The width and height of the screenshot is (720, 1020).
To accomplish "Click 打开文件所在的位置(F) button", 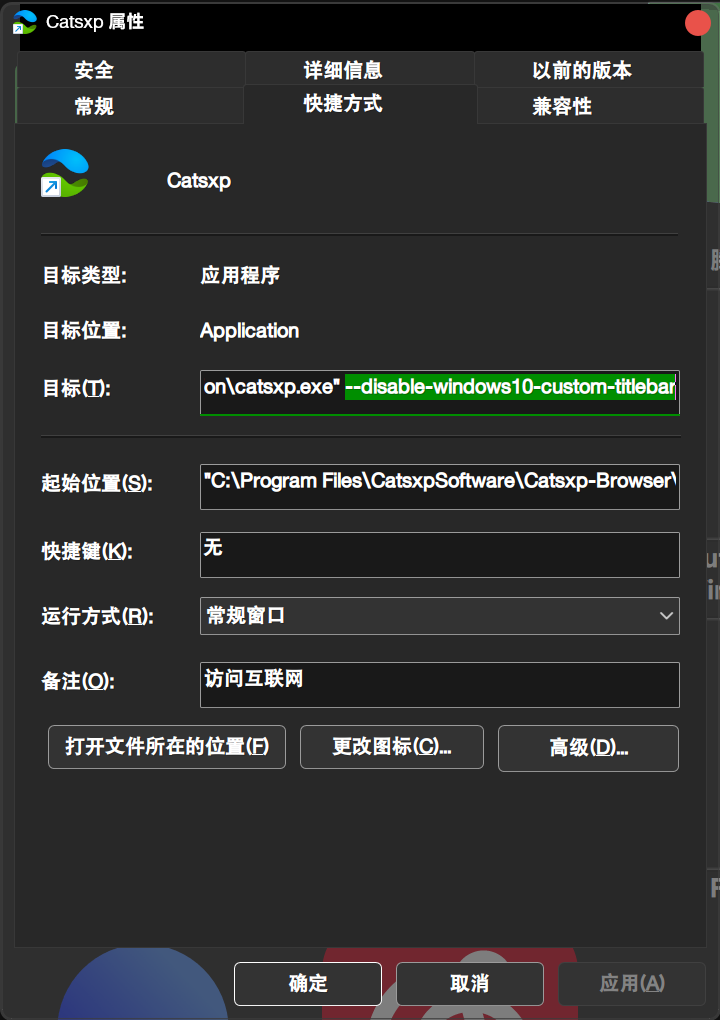I will [167, 747].
